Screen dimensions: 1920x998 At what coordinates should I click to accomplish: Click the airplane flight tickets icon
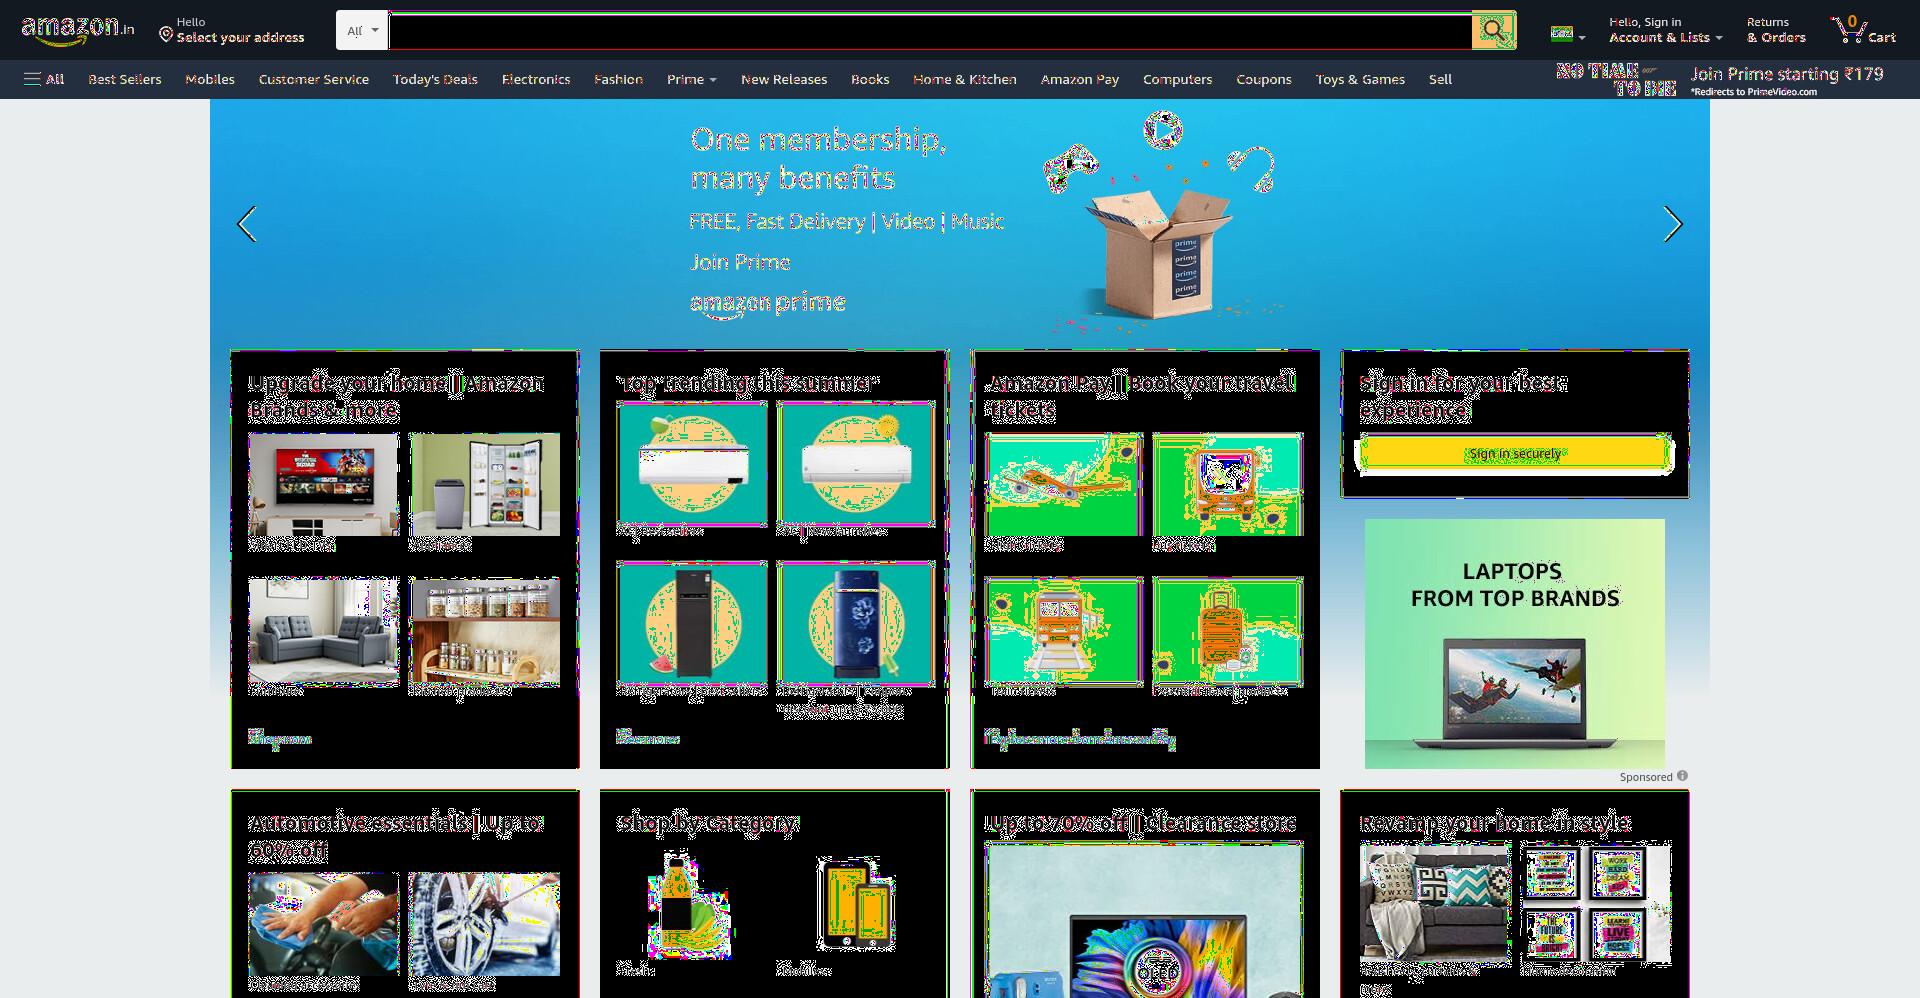pyautogui.click(x=1064, y=485)
